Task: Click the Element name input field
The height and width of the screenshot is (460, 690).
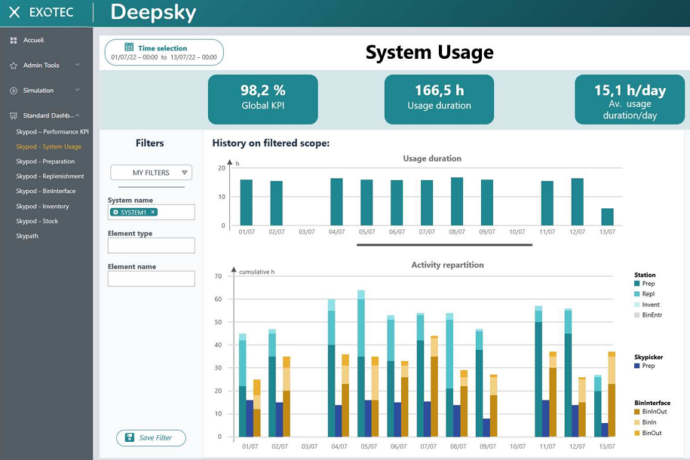Action: click(151, 279)
